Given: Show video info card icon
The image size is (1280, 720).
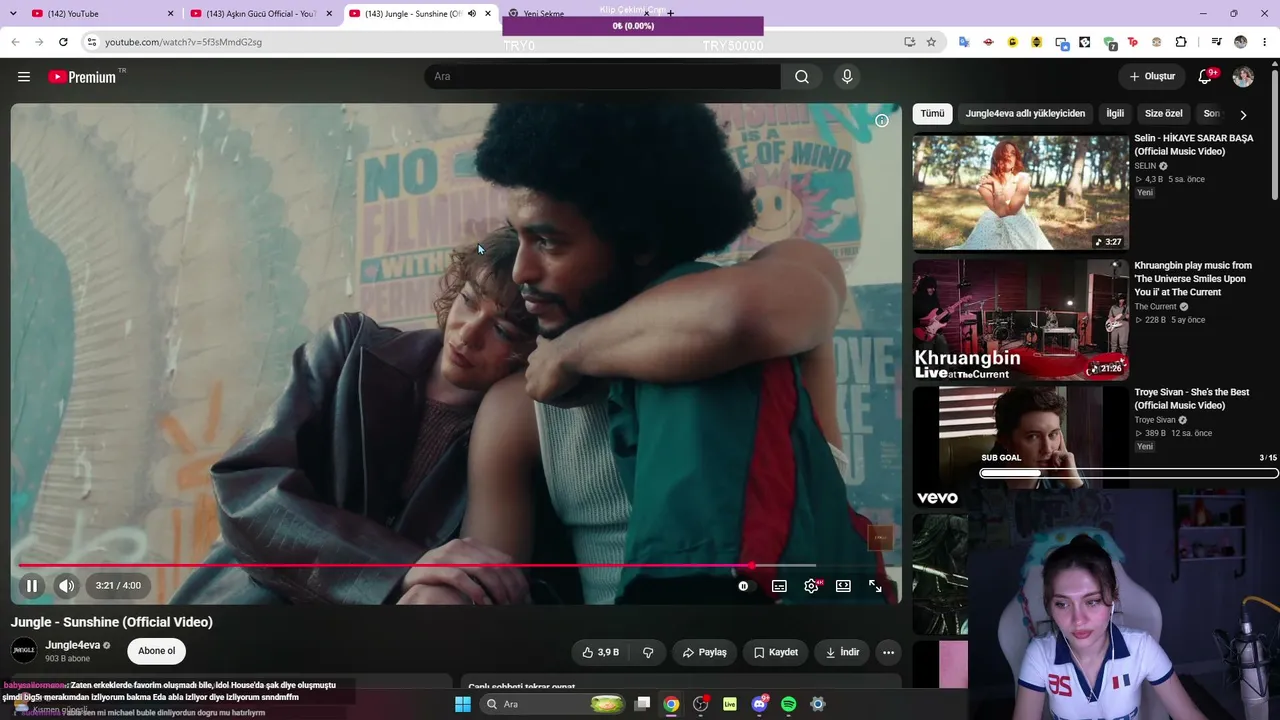Looking at the screenshot, I should [882, 121].
